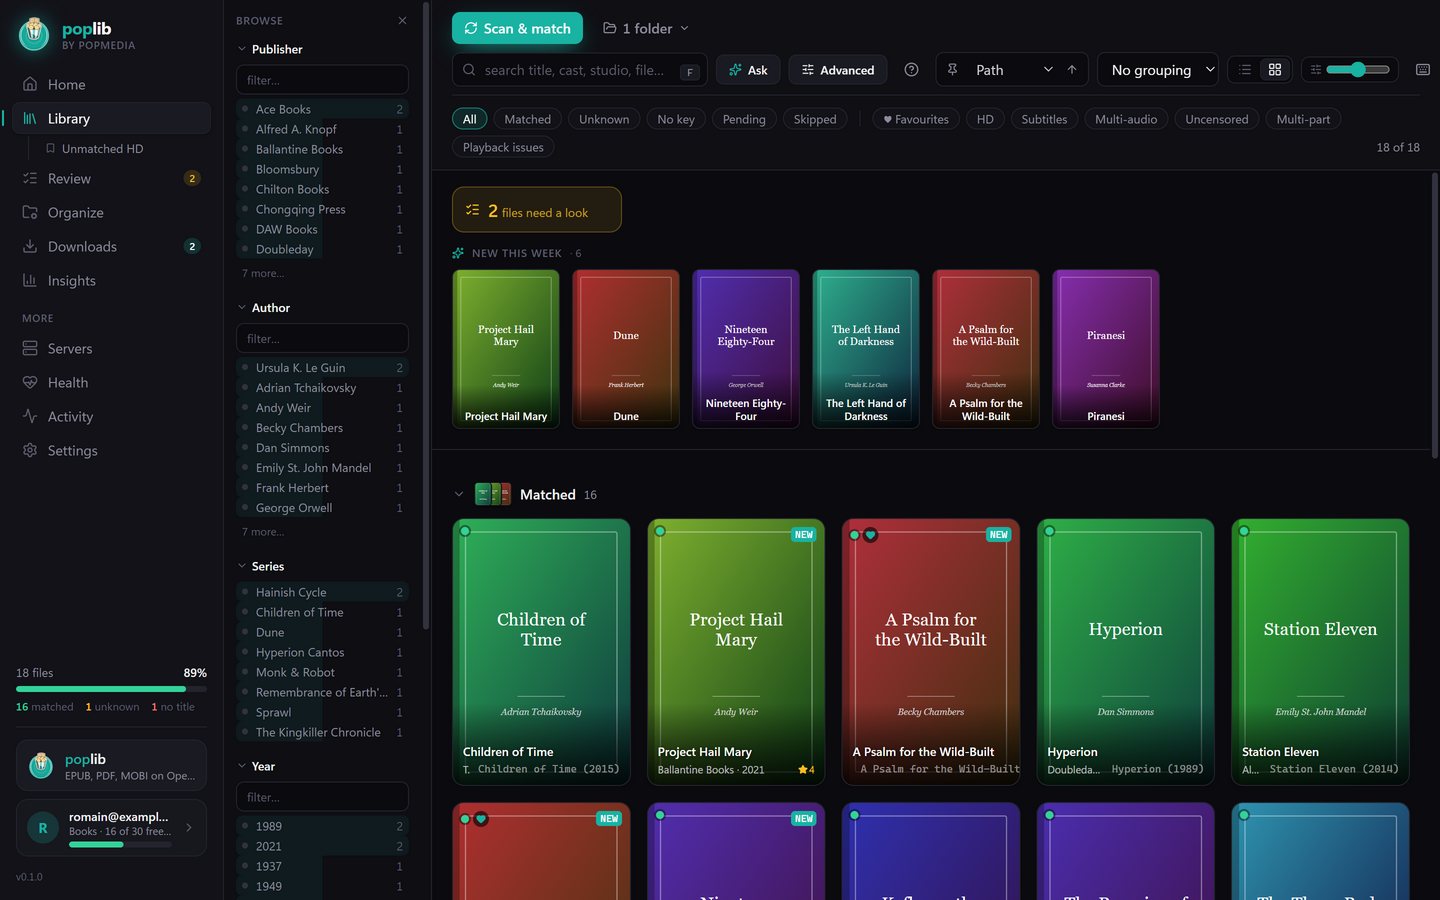Switch to grid view icon

click(x=1275, y=70)
